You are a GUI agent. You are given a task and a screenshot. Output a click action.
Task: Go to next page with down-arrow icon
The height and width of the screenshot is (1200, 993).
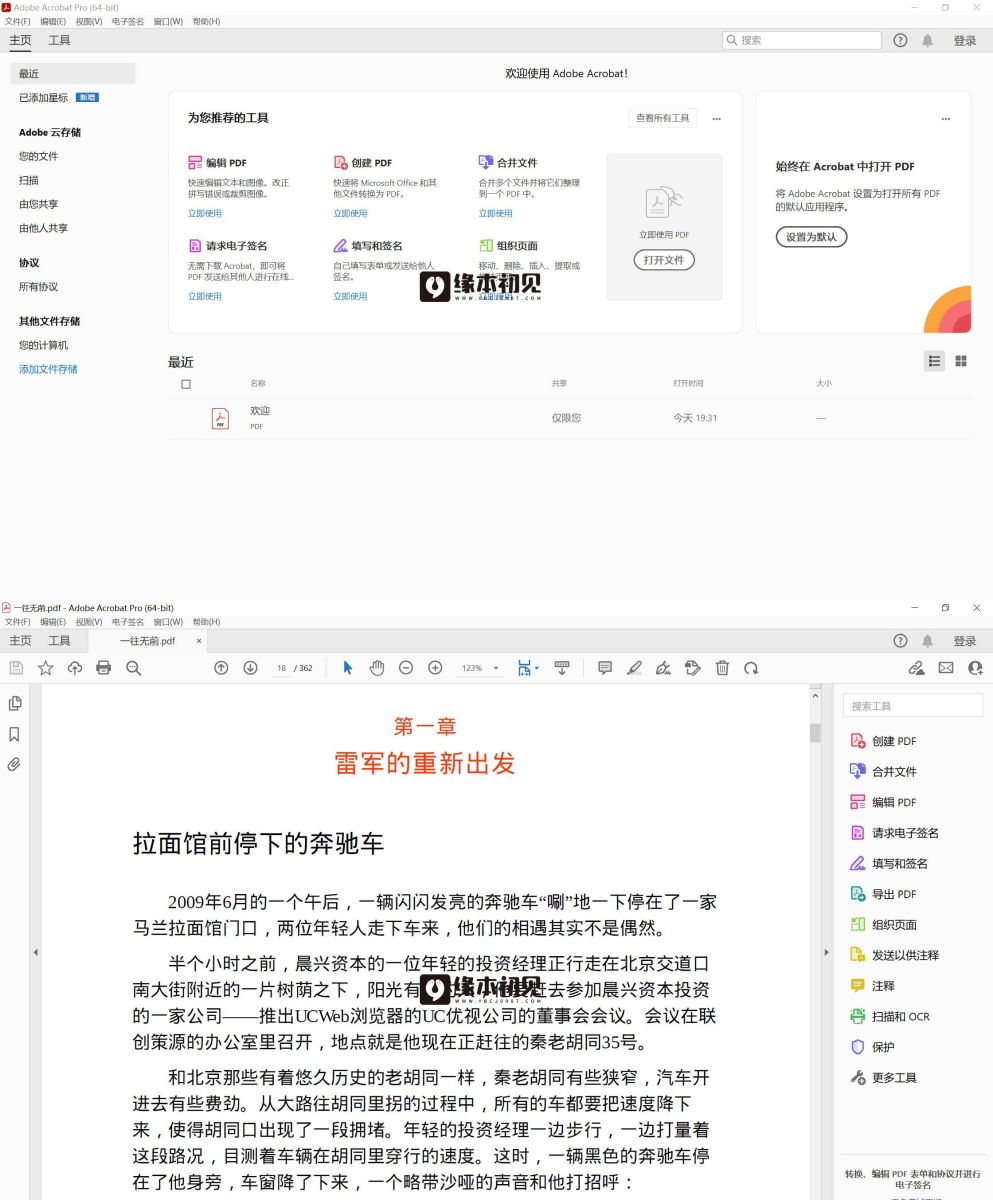(x=250, y=668)
